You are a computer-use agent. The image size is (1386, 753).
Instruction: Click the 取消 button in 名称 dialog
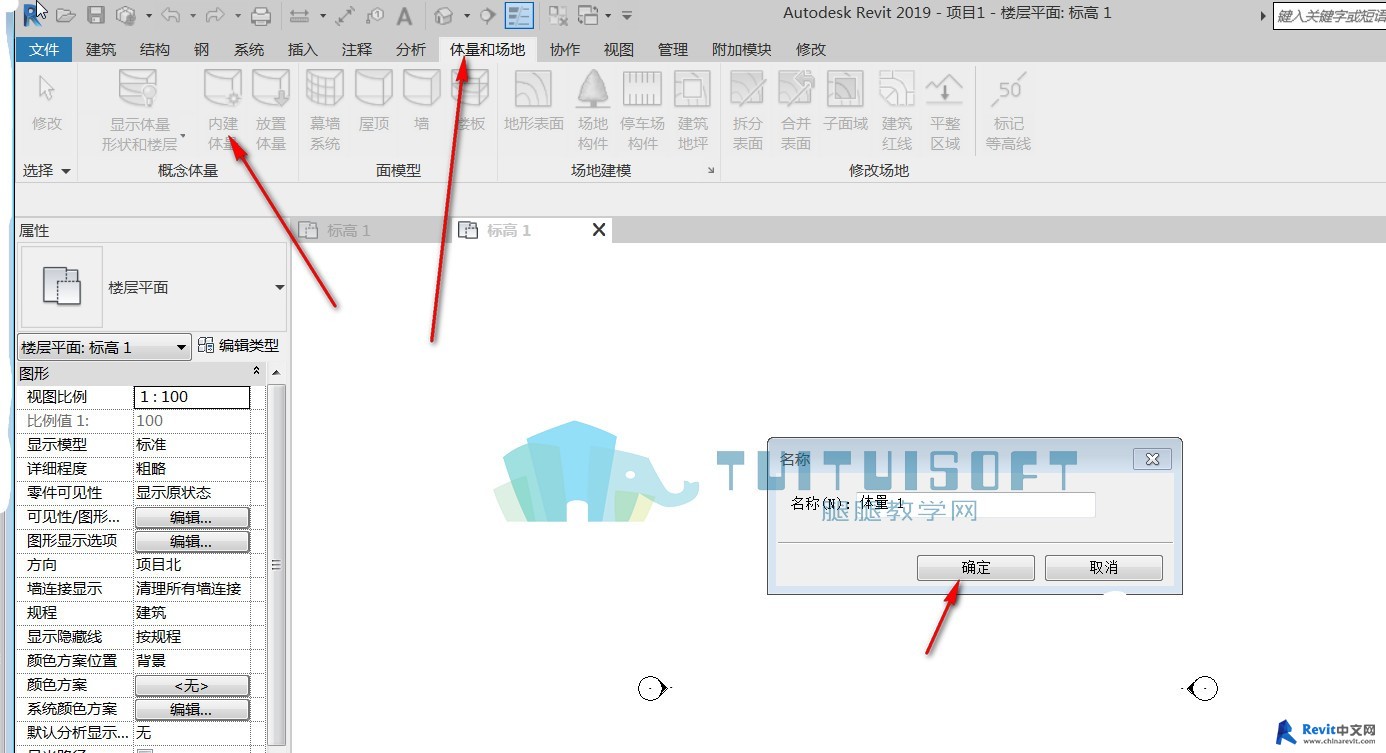click(1104, 568)
